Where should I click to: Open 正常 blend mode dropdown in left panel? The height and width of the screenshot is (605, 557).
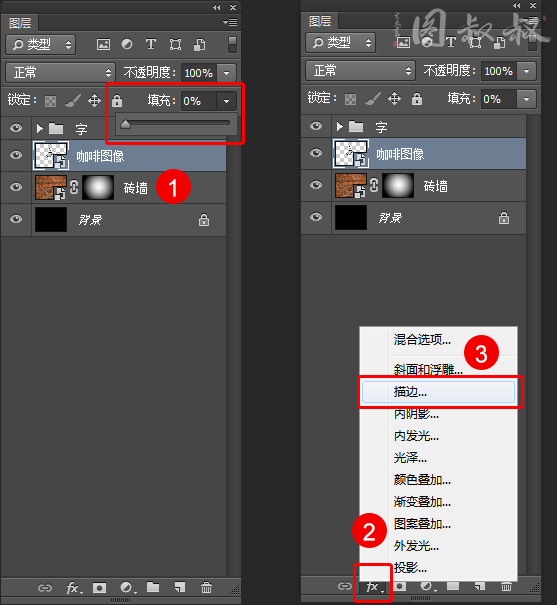click(60, 73)
